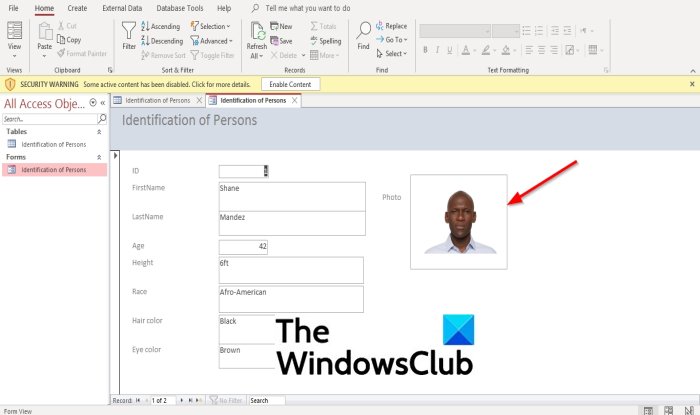Open the font size combo box
This screenshot has height=415, width=700.
point(506,31)
